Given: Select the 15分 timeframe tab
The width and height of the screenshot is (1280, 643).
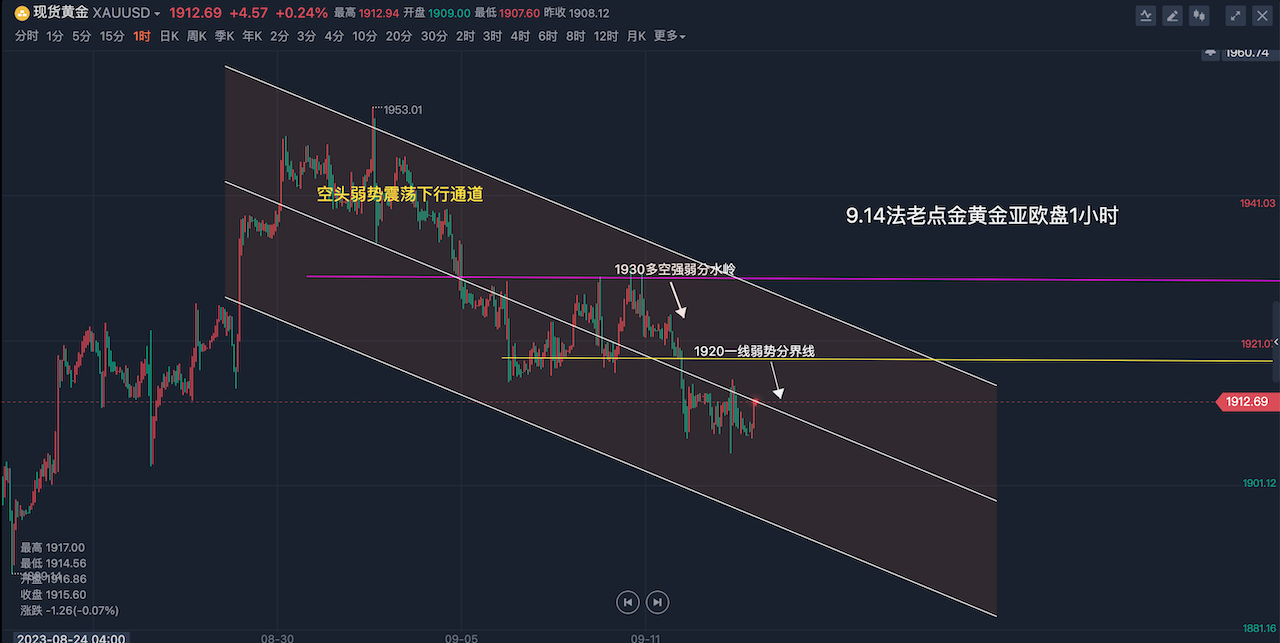Looking at the screenshot, I should point(112,36).
